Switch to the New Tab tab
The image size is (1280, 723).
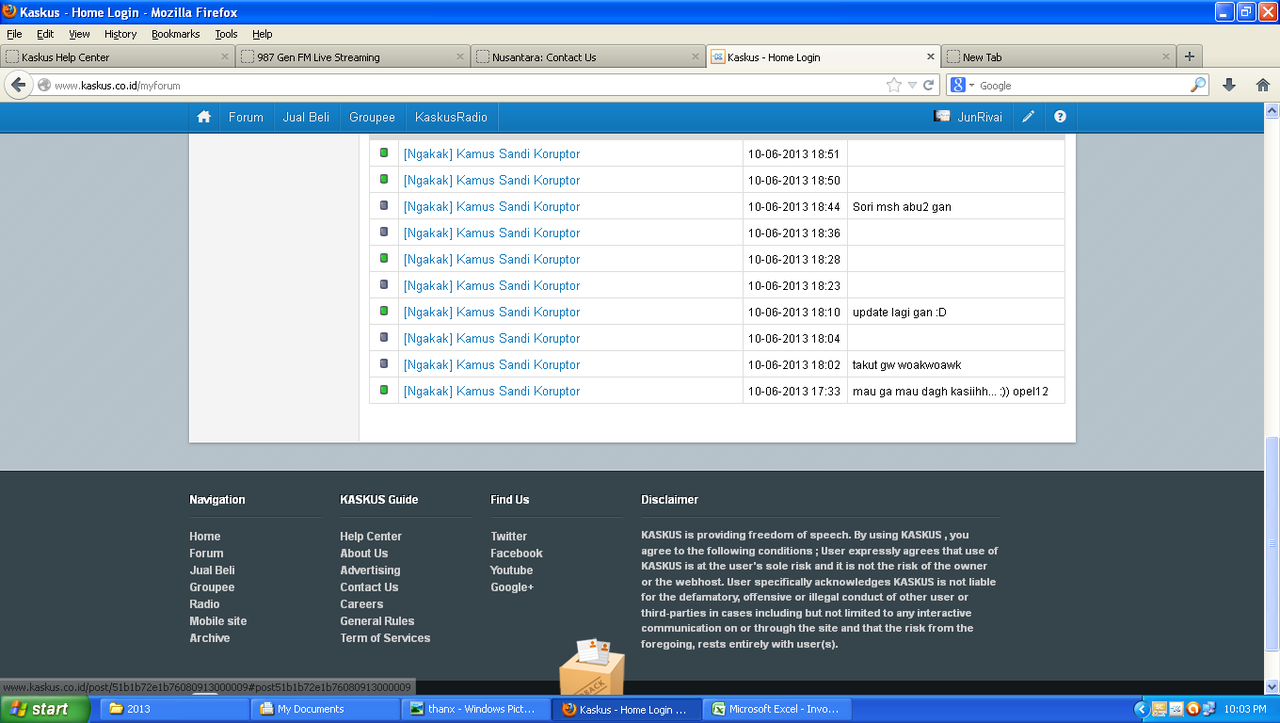click(1058, 57)
